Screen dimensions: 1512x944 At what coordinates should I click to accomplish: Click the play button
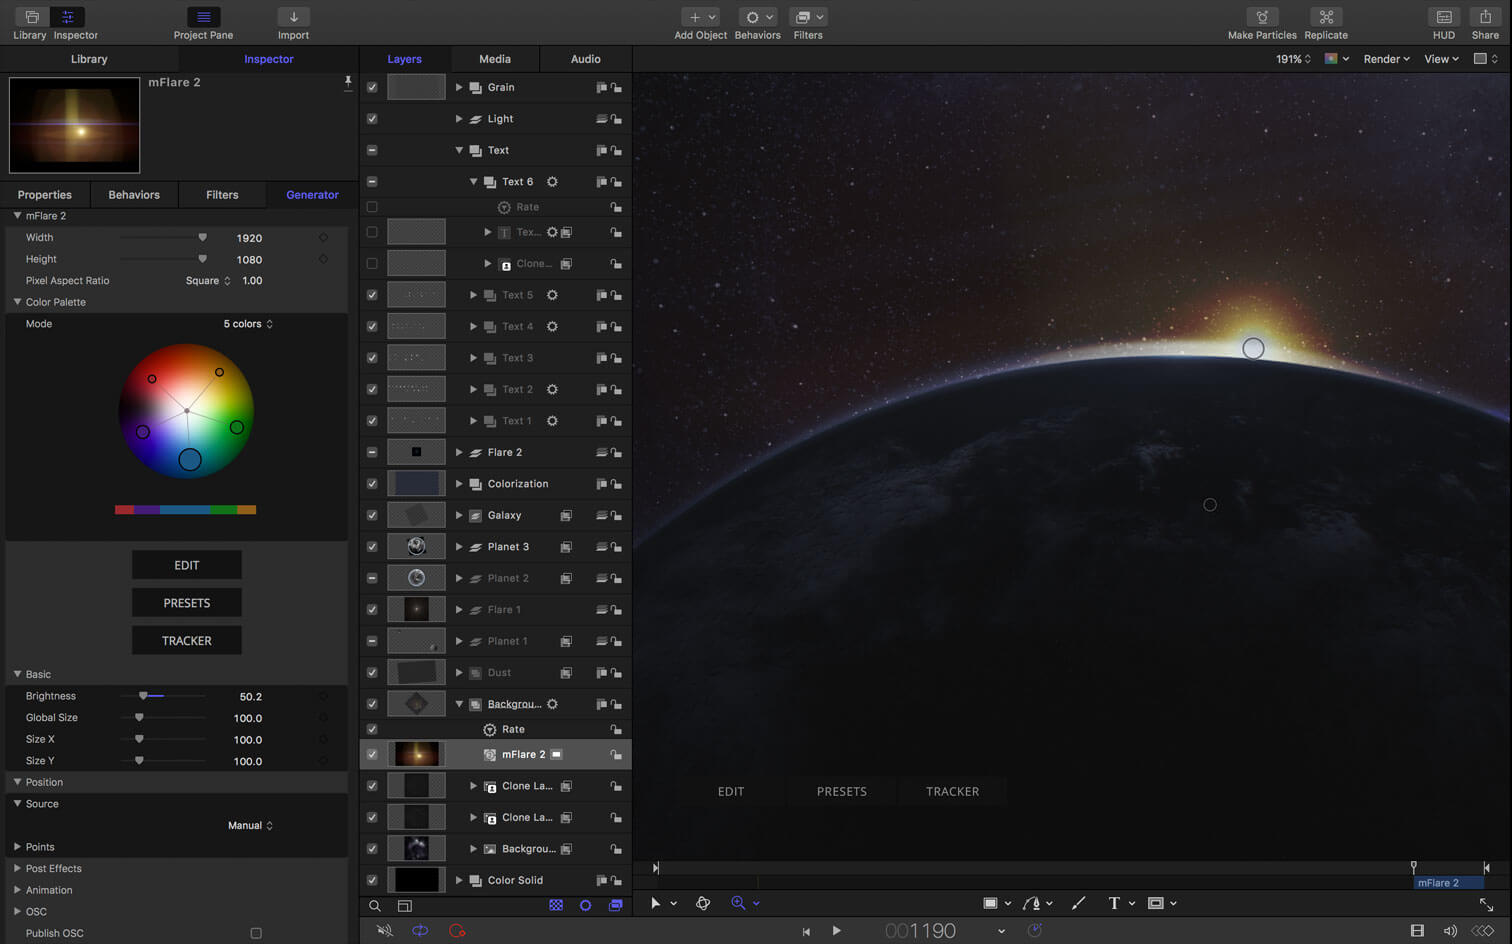tap(837, 931)
